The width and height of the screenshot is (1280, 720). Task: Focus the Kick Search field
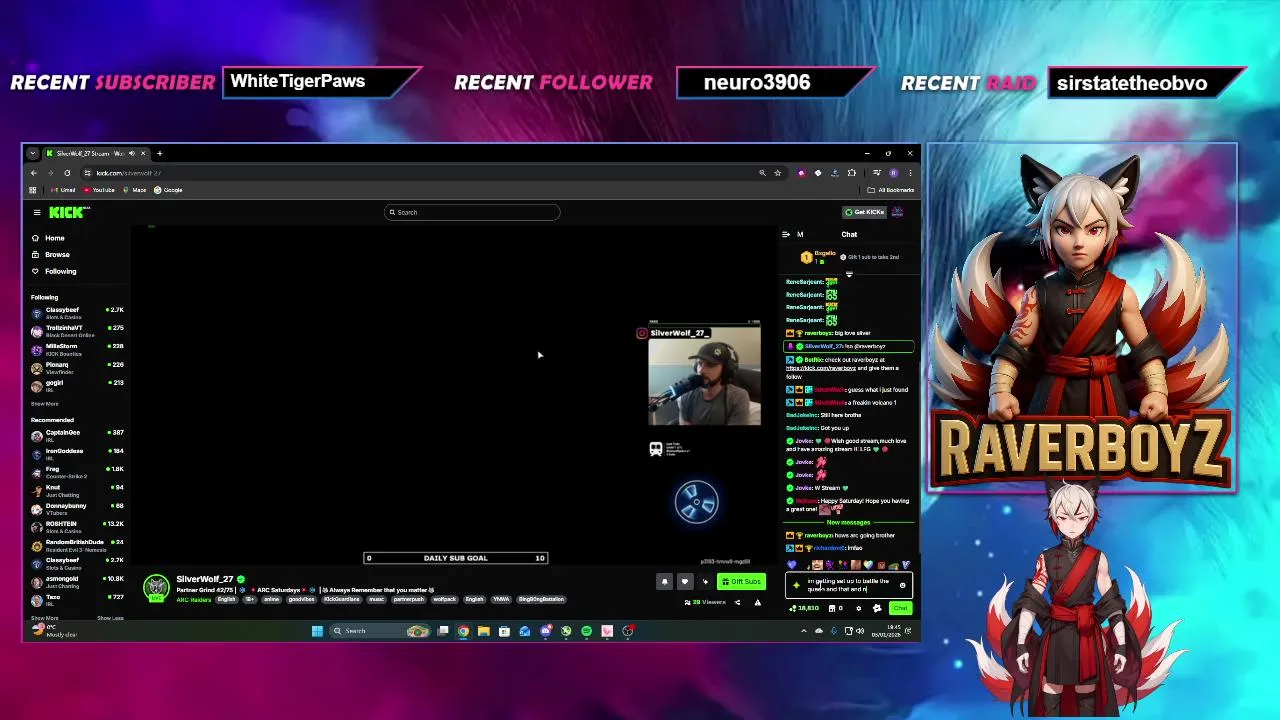click(x=472, y=212)
